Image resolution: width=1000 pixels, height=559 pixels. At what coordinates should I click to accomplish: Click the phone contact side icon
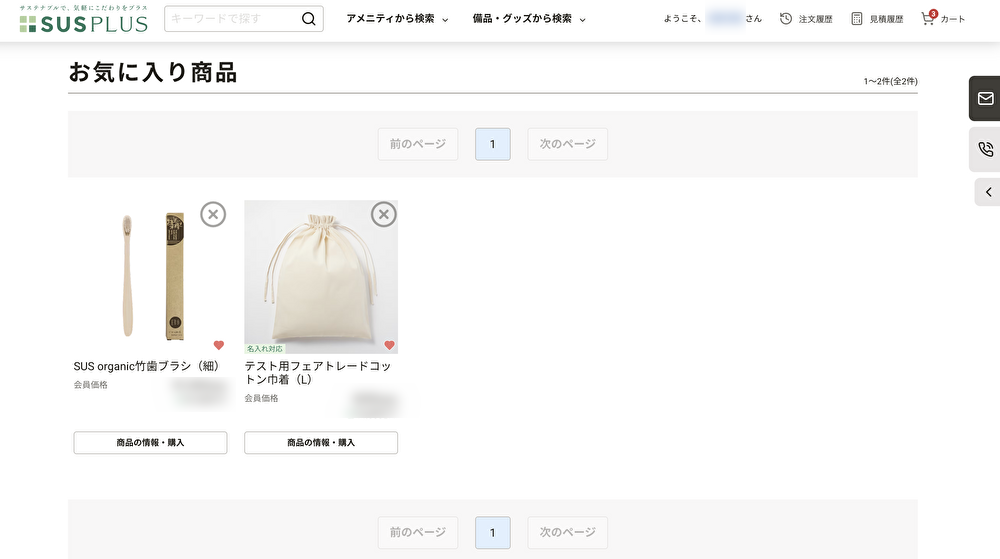click(985, 150)
